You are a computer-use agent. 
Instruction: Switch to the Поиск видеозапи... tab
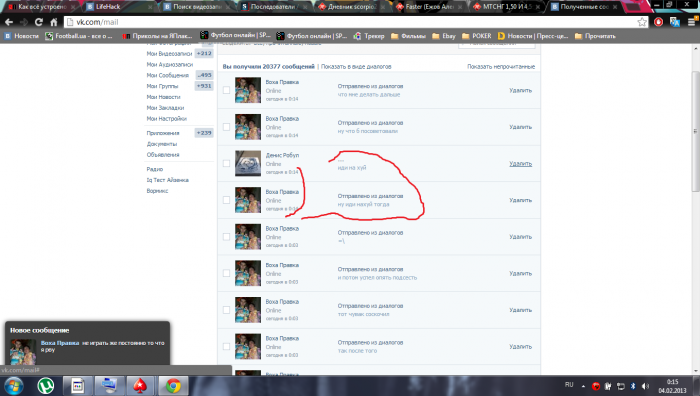click(x=196, y=7)
